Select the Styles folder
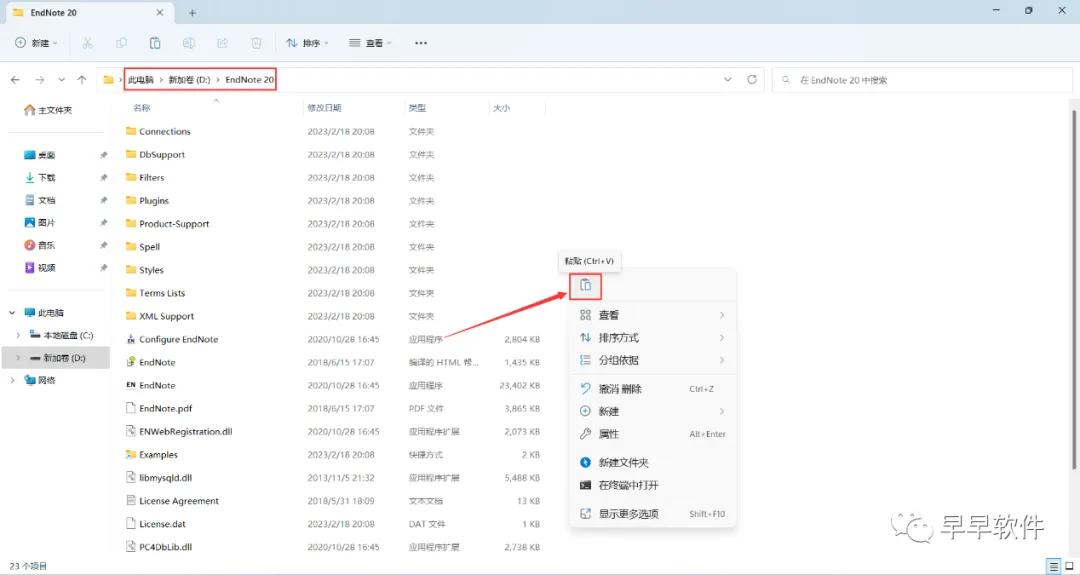Viewport: 1080px width, 575px height. tap(145, 270)
